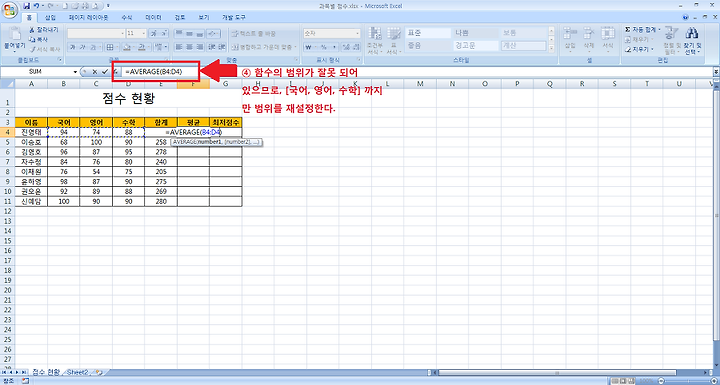This screenshot has height=385, width=720.
Task: Toggle italic (가) formatting
Action: tap(83, 47)
